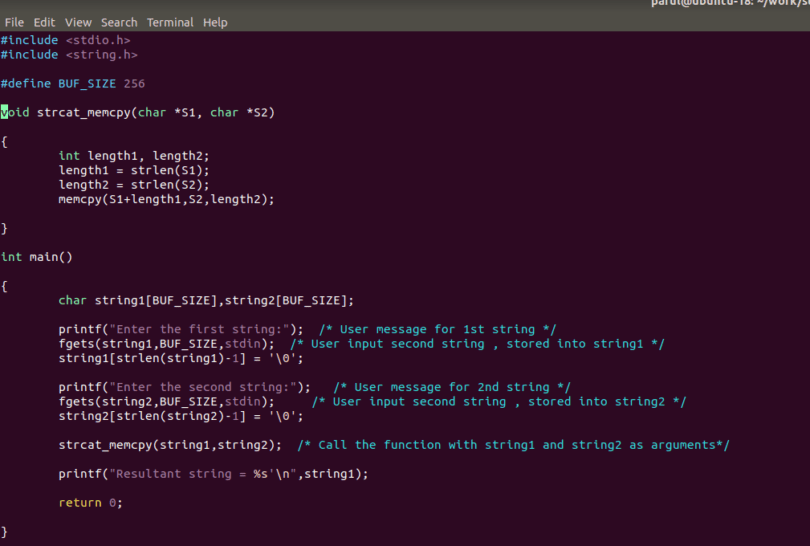The width and height of the screenshot is (810, 546).
Task: Click the opening brace of strcat_memcpy function
Action: [x=4, y=141]
